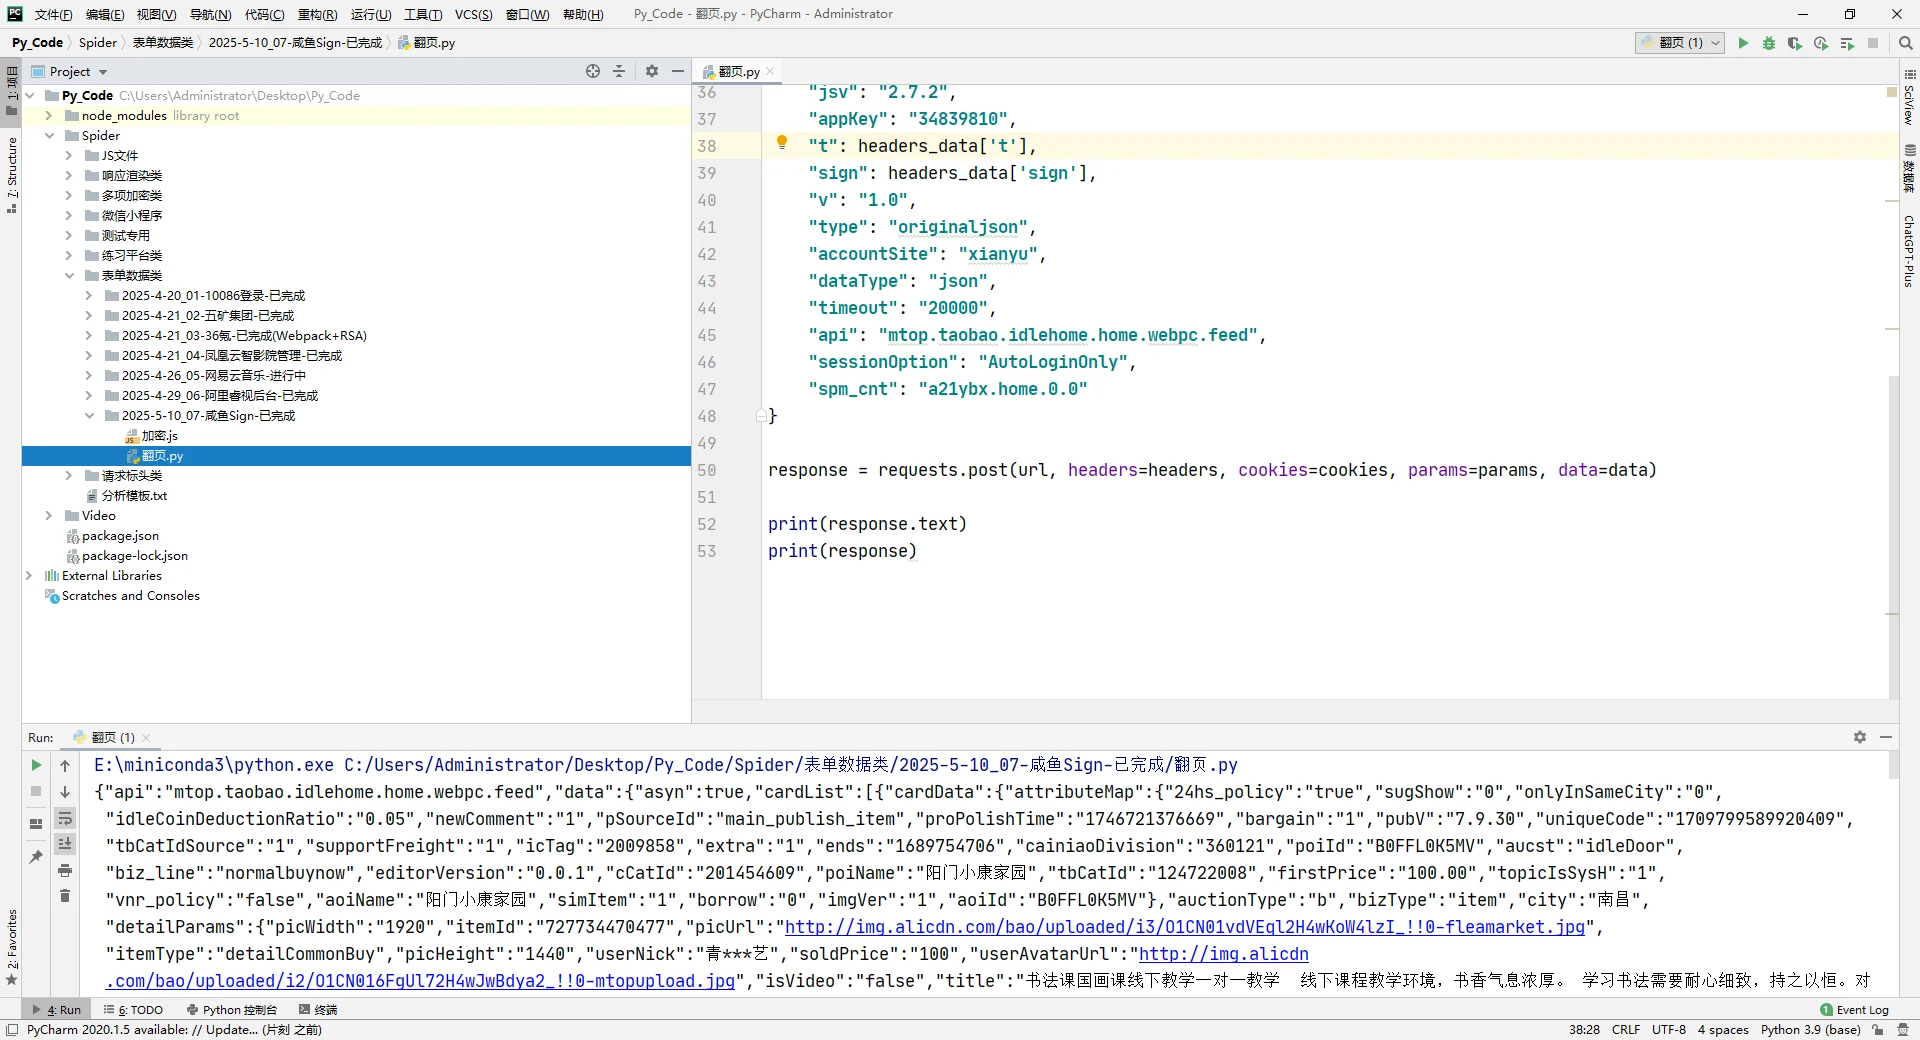Change the UTF-8 file encoding
Image resolution: width=1920 pixels, height=1040 pixels.
(x=1669, y=1030)
